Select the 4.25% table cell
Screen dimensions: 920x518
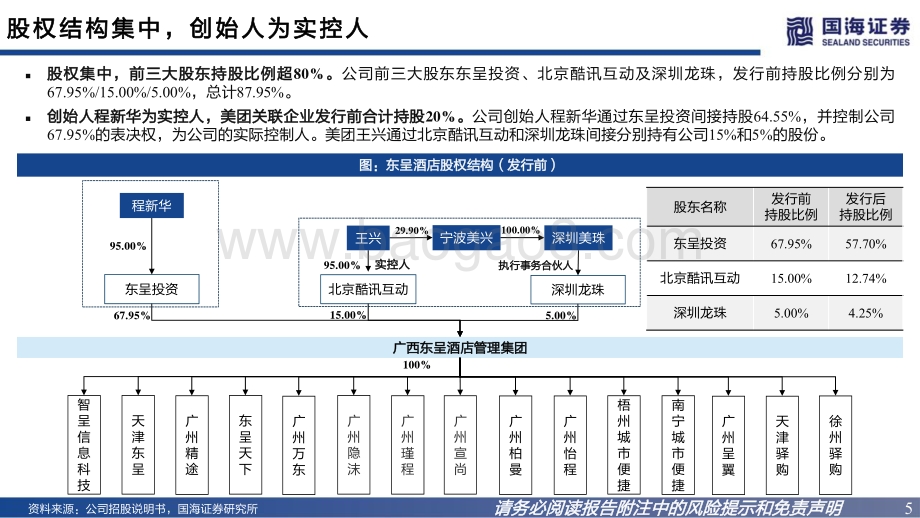865,313
